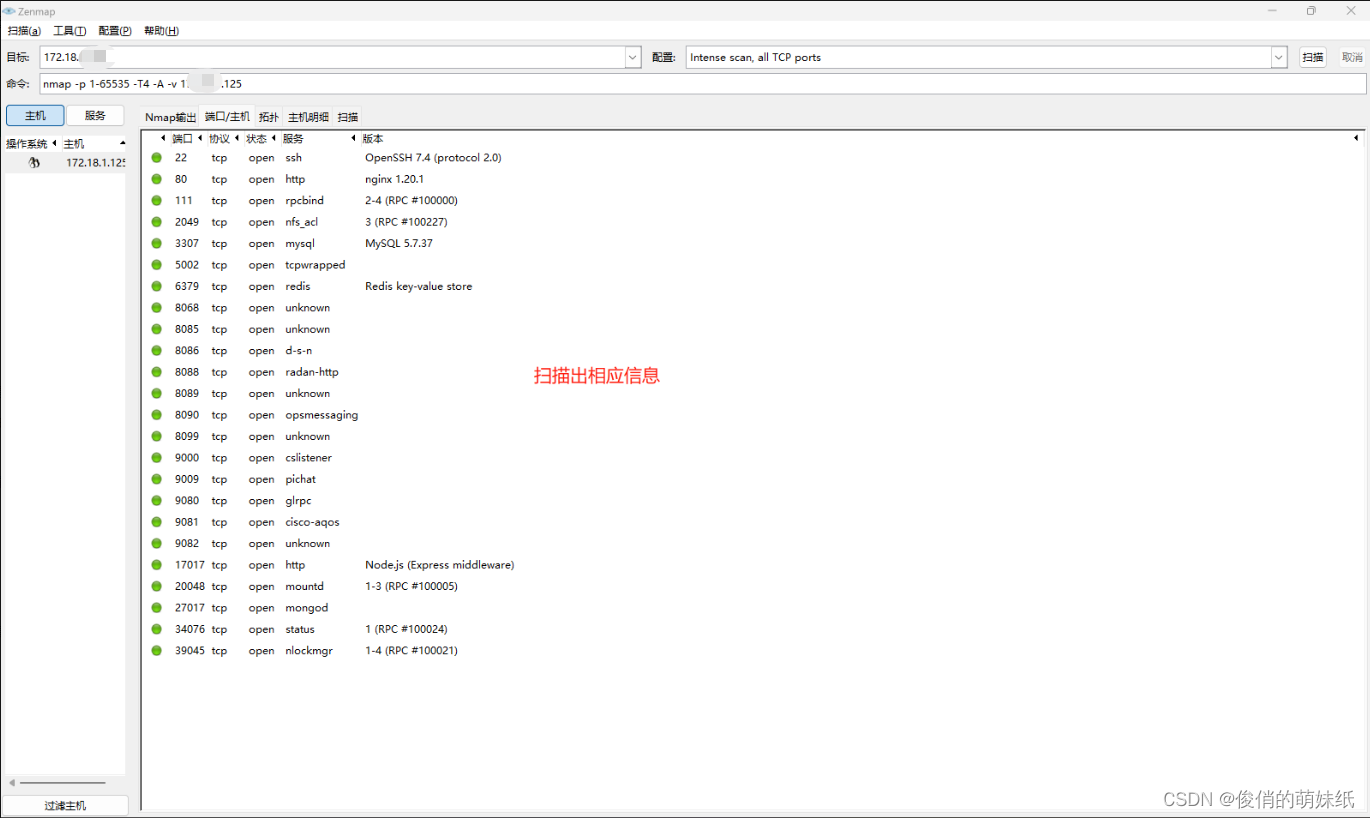Click the 'Node.js (Express middleware)' cell
The width and height of the screenshot is (1370, 818).
(x=439, y=565)
